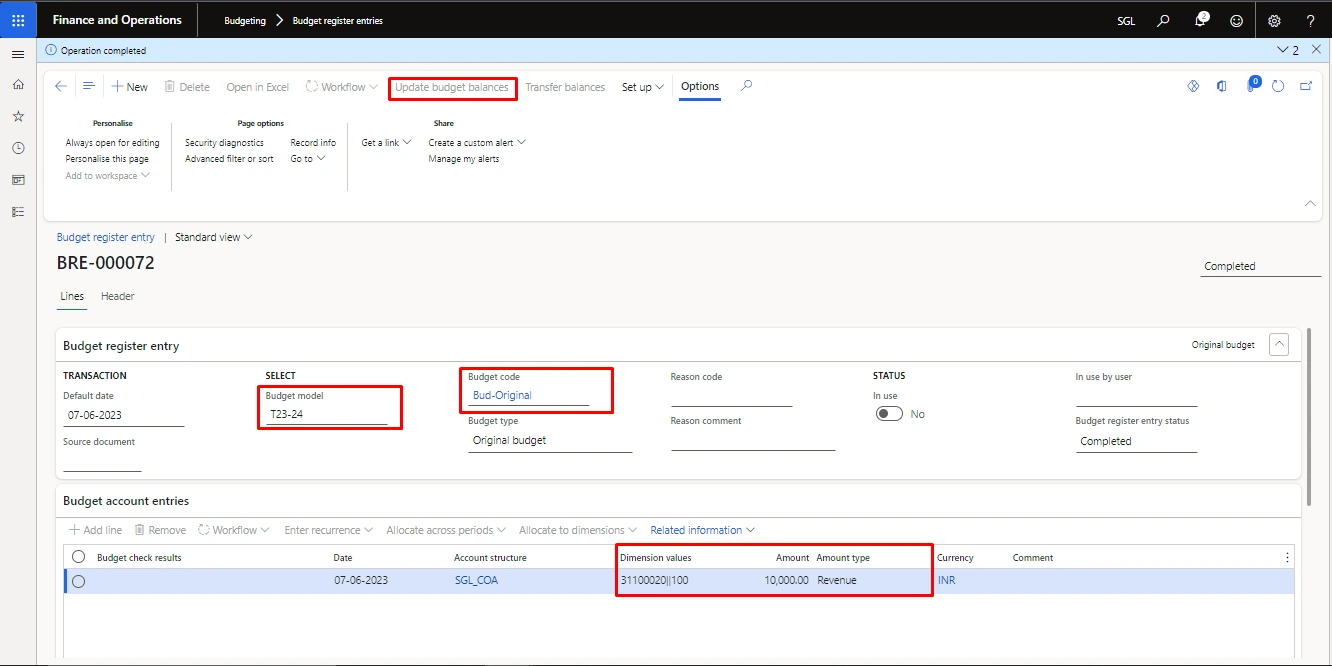Open the page in a new window
1332x666 pixels.
point(1306,87)
